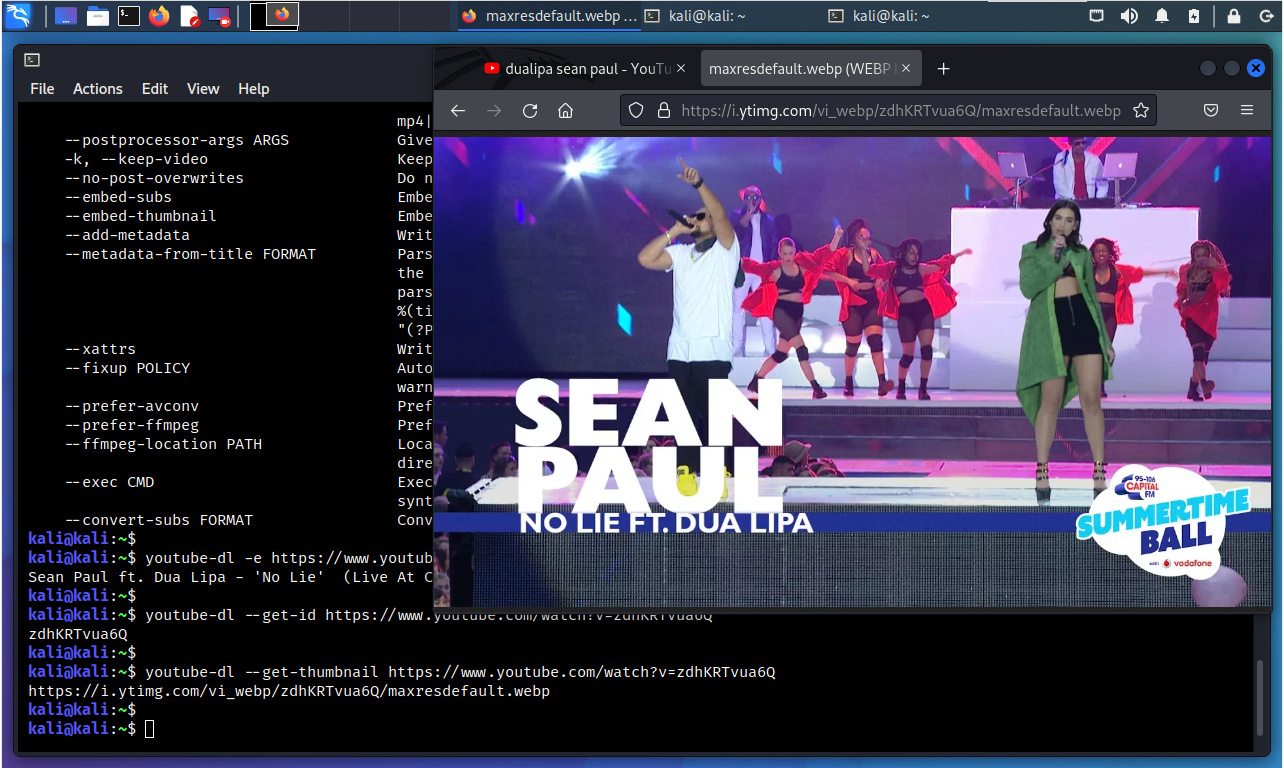1284x768 pixels.
Task: Click the Firefox back arrow
Action: [x=458, y=111]
